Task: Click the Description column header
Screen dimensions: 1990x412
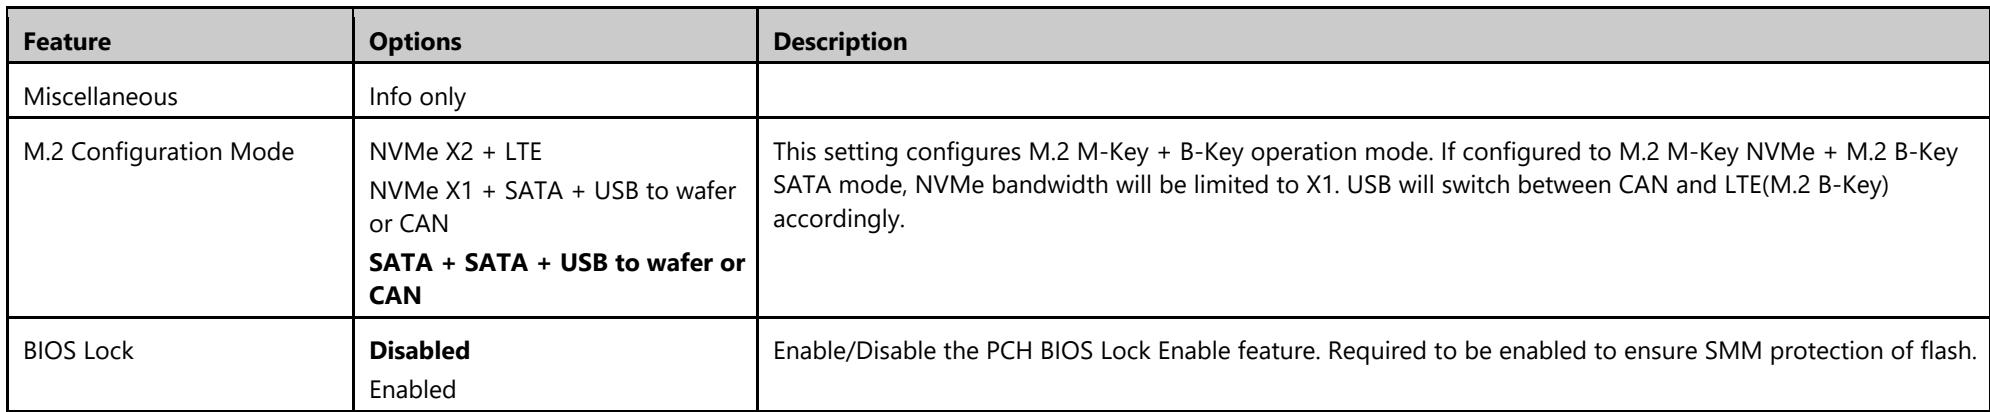Action: (x=842, y=44)
